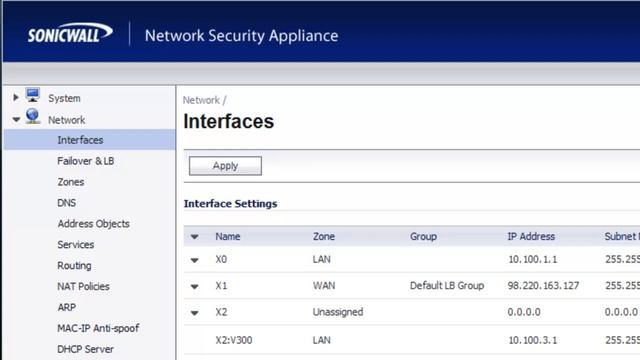The width and height of the screenshot is (640, 360).
Task: Open the Zones page
Action: coord(71,182)
